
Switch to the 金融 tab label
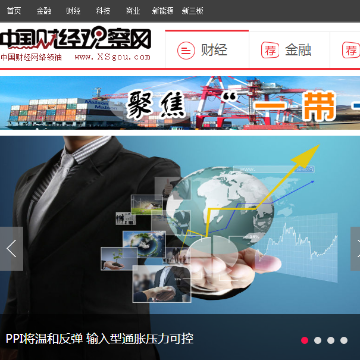298,50
